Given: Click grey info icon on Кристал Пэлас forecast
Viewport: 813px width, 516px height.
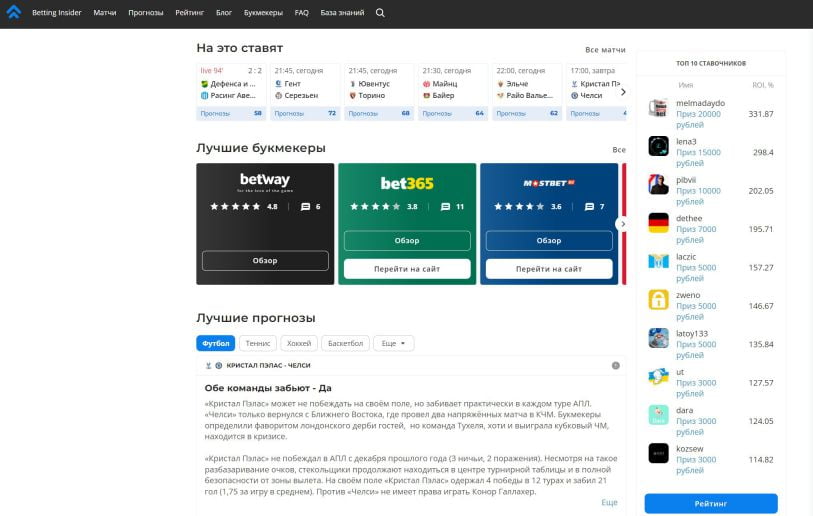Looking at the screenshot, I should (615, 366).
